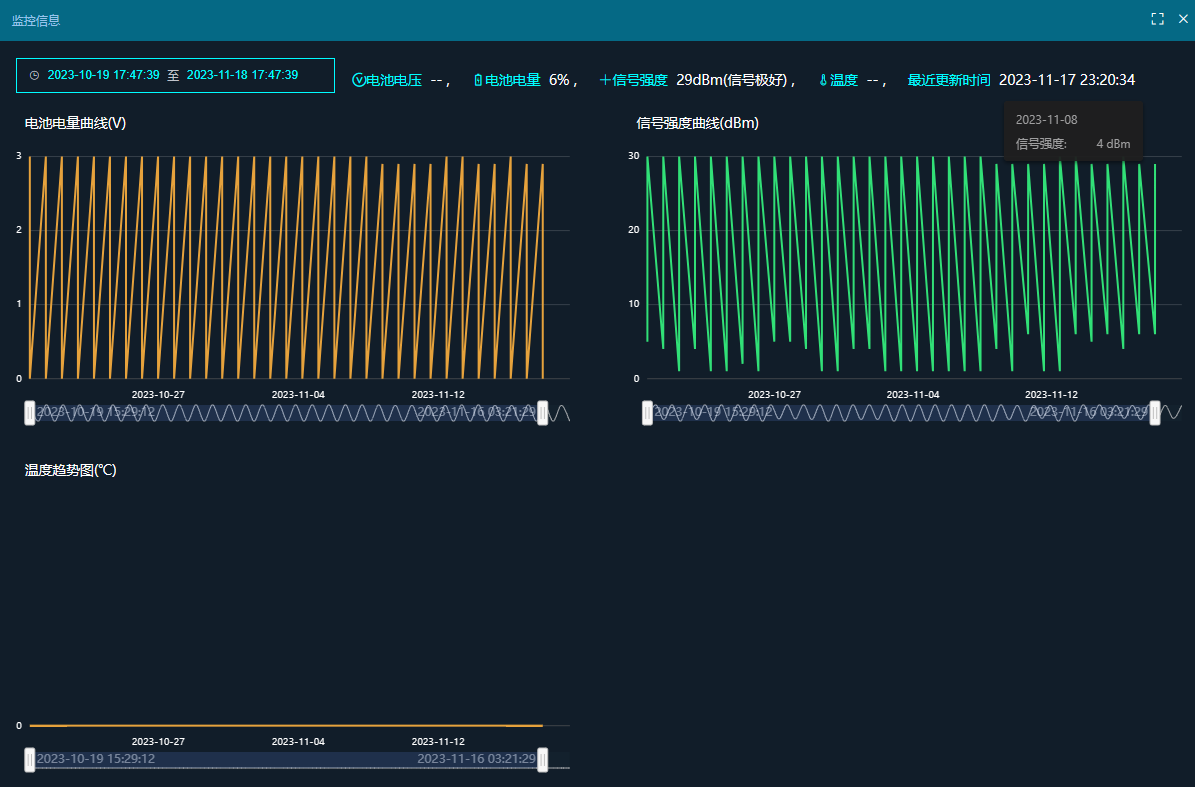Click the 4 dBm tooltip value

(1113, 144)
